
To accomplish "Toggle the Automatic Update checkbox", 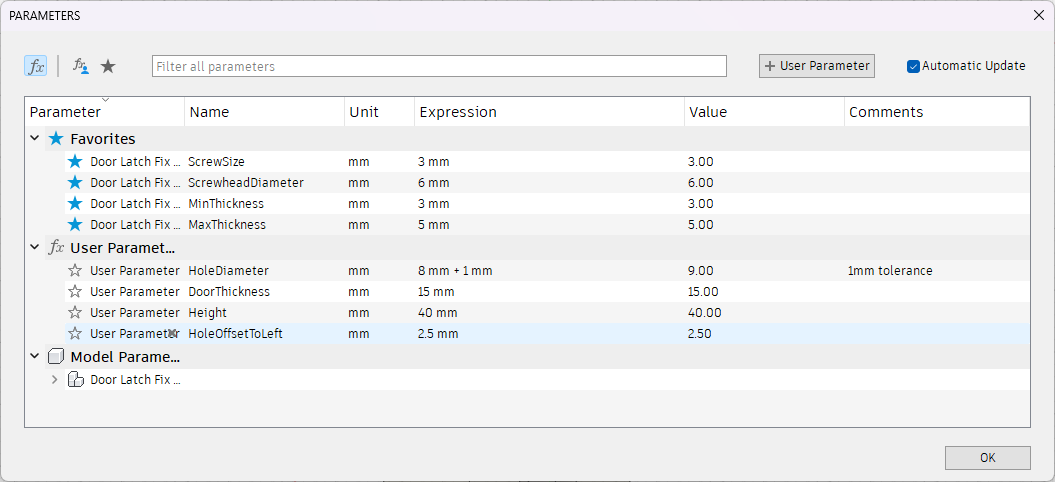I will [x=913, y=66].
